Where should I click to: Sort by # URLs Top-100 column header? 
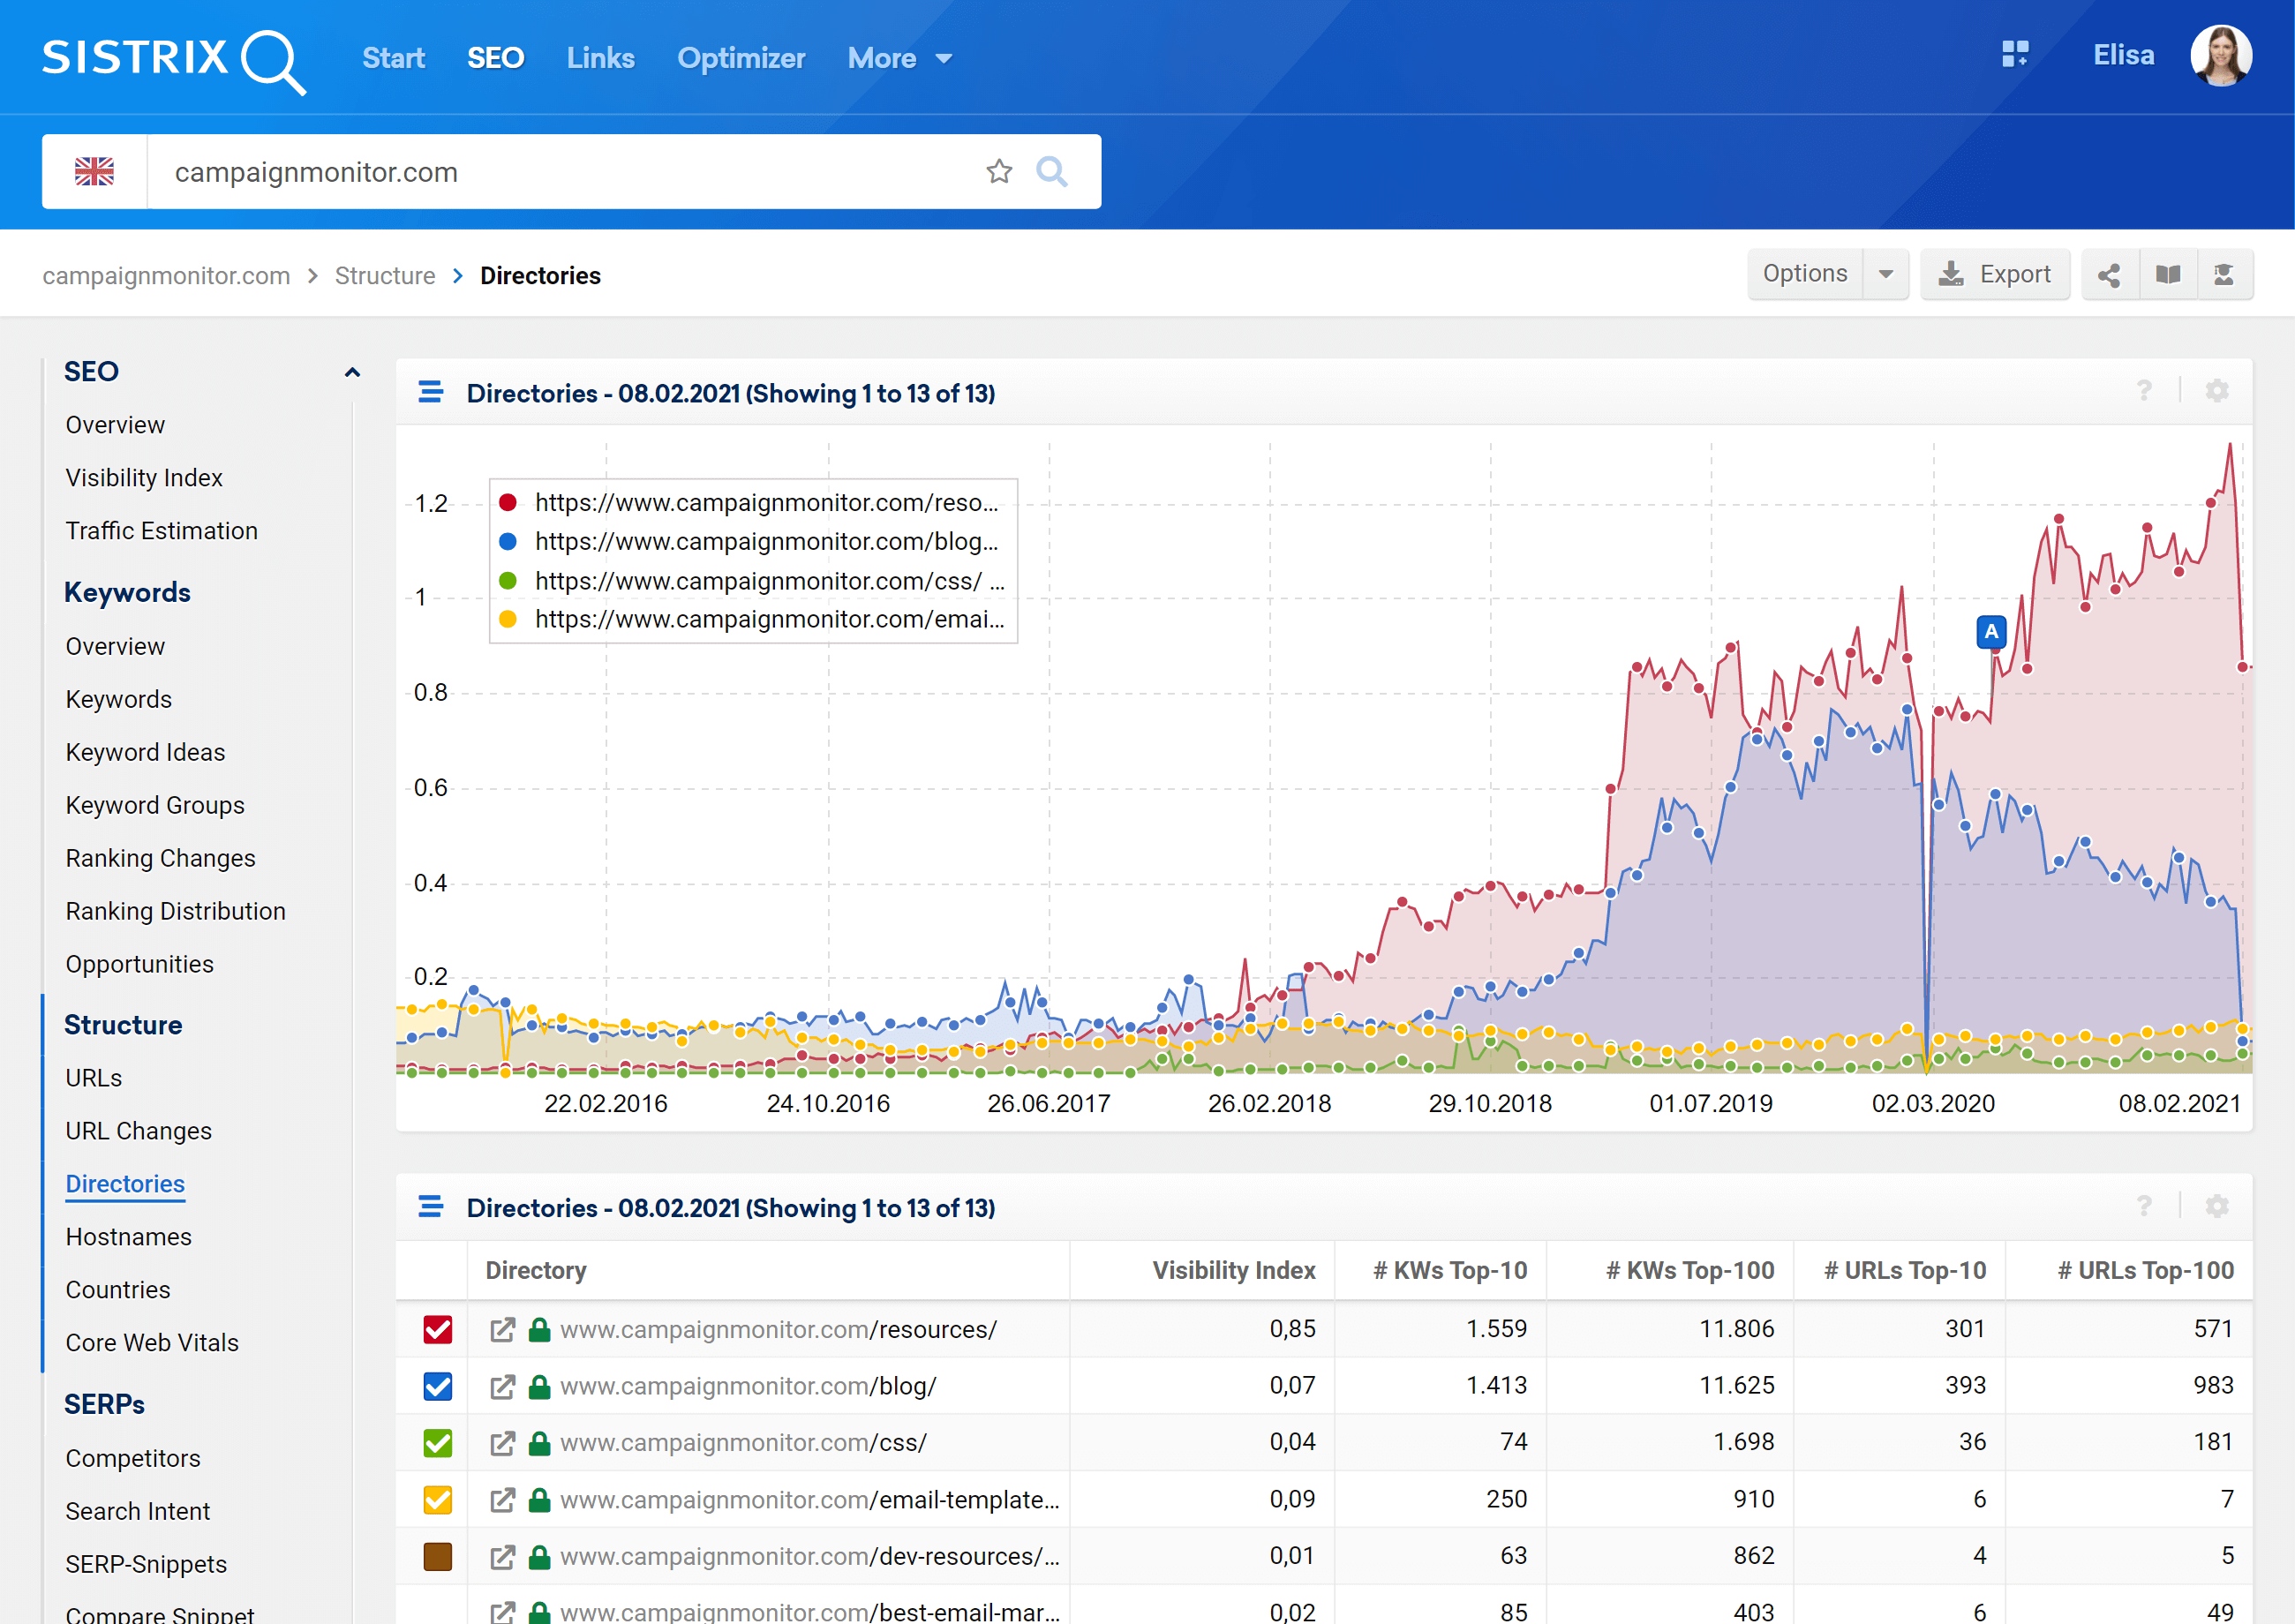point(2146,1270)
